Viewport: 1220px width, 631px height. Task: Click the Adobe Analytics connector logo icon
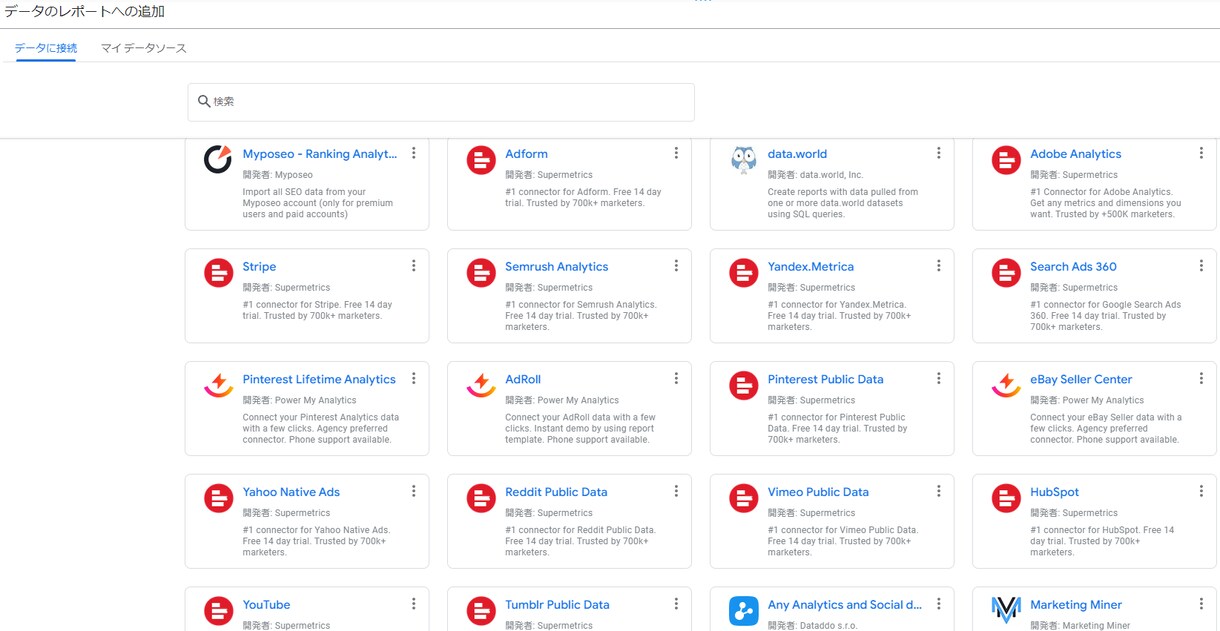(x=1006, y=160)
